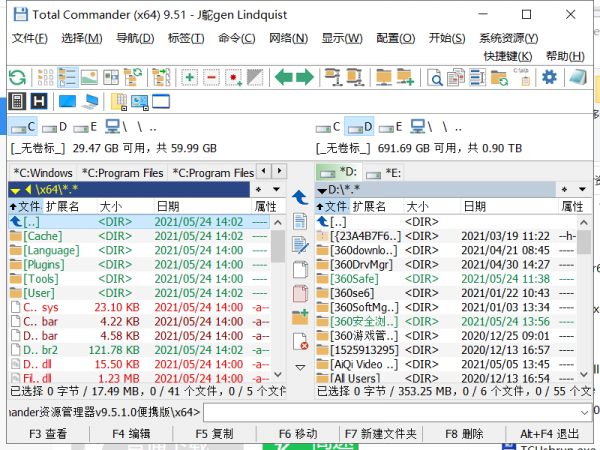Open the search files magnifier icon
This screenshot has height=450, width=600.
[x=435, y=77]
